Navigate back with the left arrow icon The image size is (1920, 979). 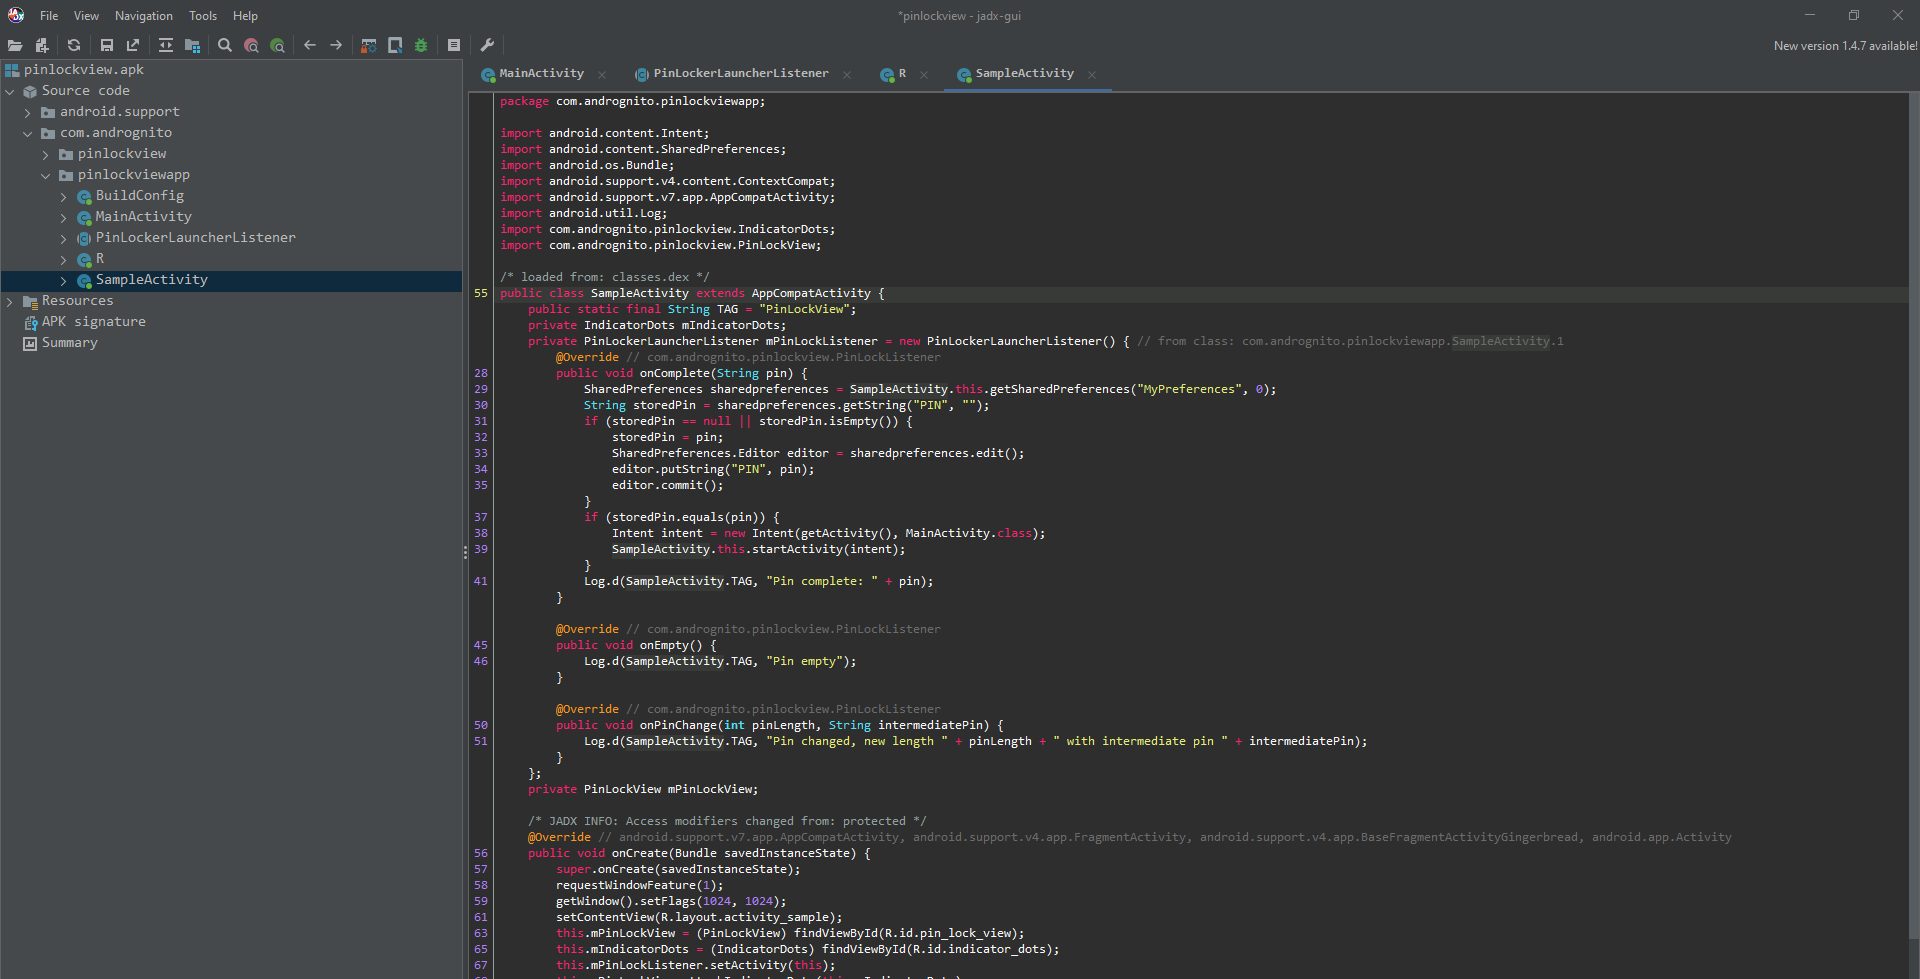point(310,45)
